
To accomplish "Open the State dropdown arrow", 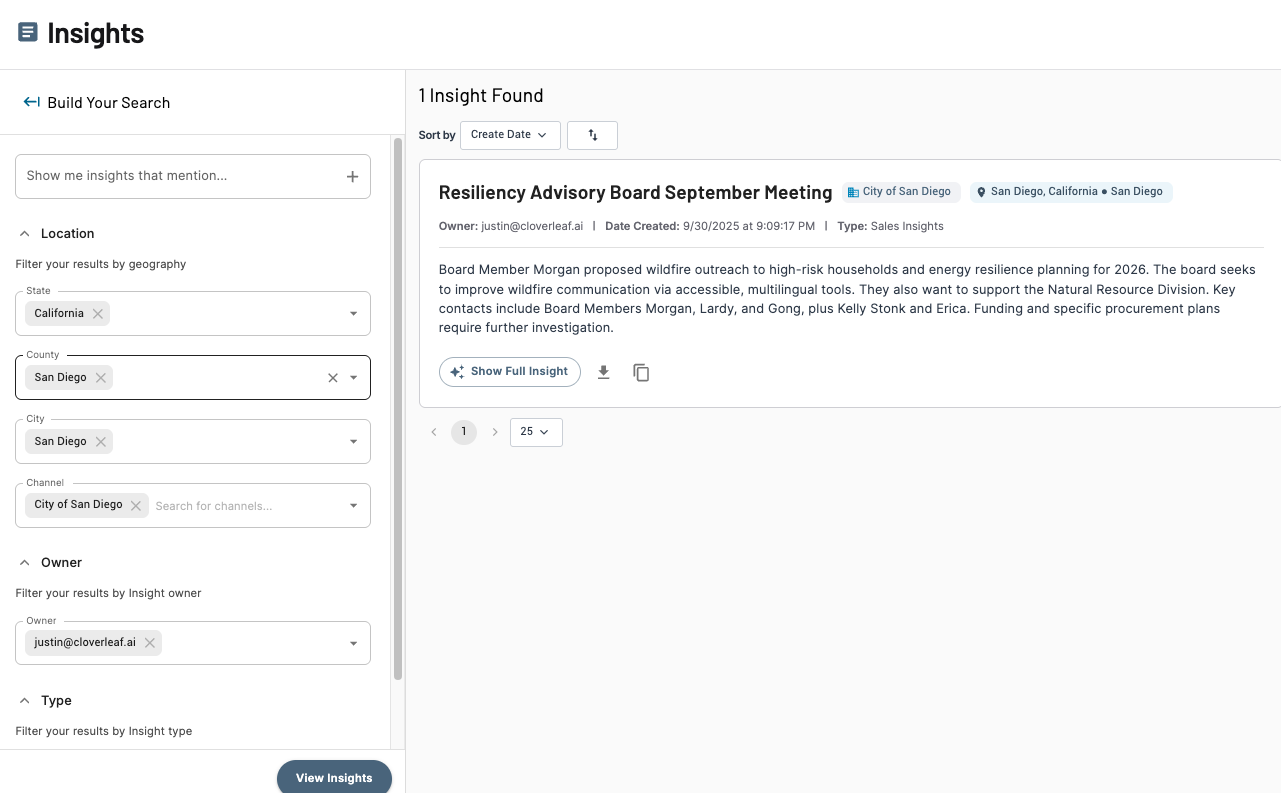I will coord(353,314).
